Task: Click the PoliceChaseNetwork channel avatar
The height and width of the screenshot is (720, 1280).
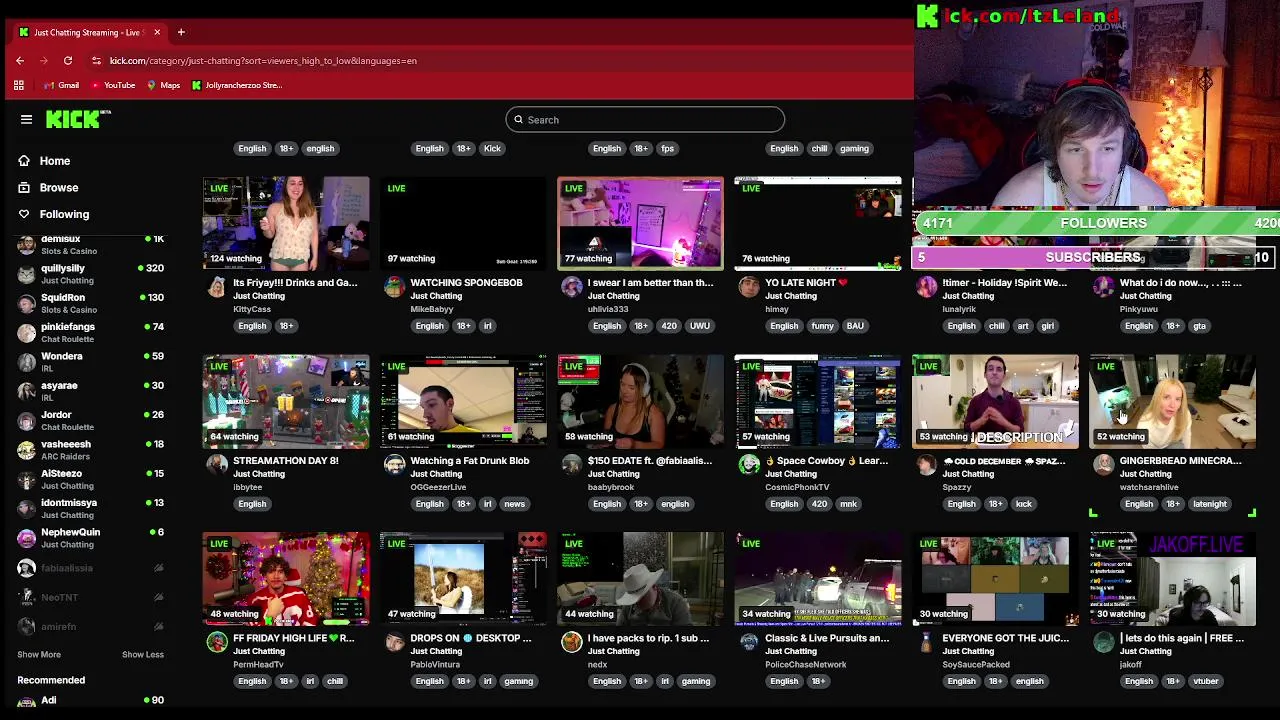Action: (749, 643)
